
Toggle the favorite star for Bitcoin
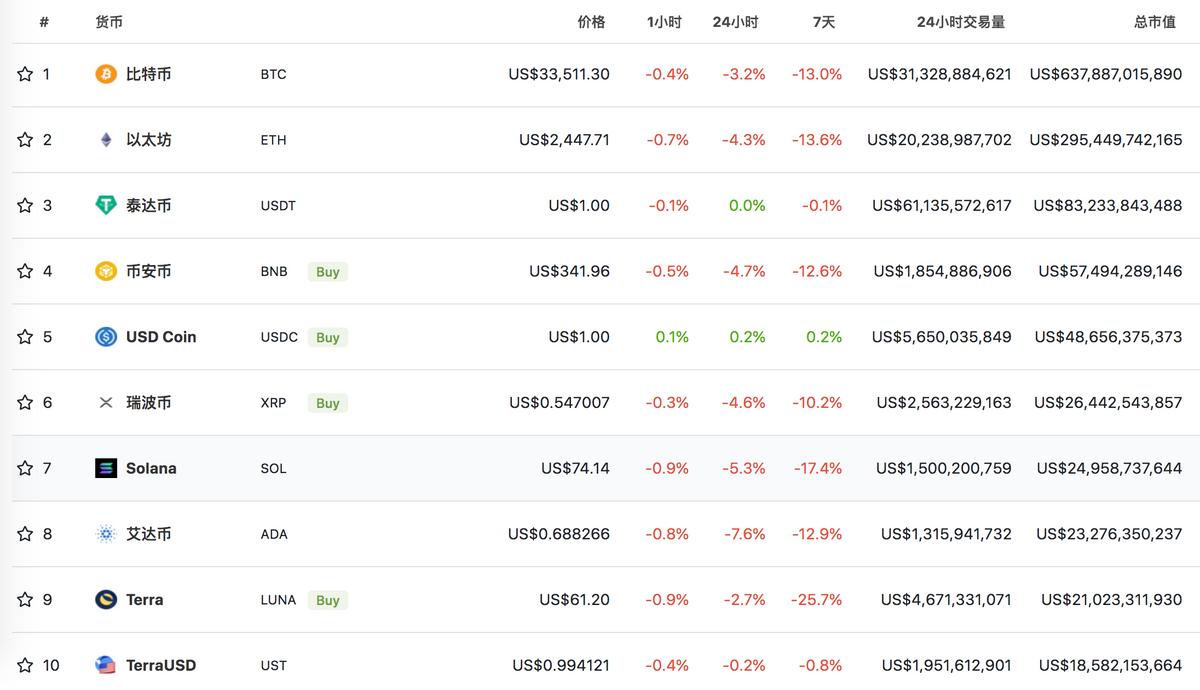(x=25, y=74)
